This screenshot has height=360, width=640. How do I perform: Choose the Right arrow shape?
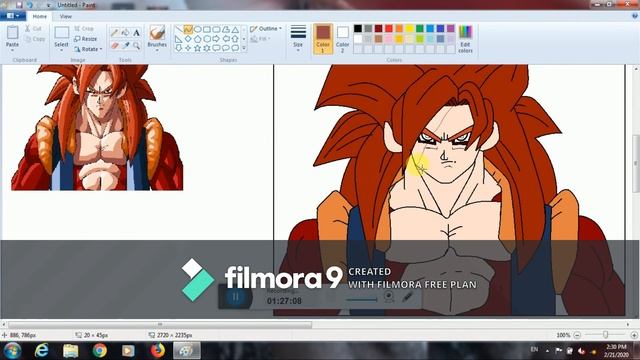coord(216,39)
